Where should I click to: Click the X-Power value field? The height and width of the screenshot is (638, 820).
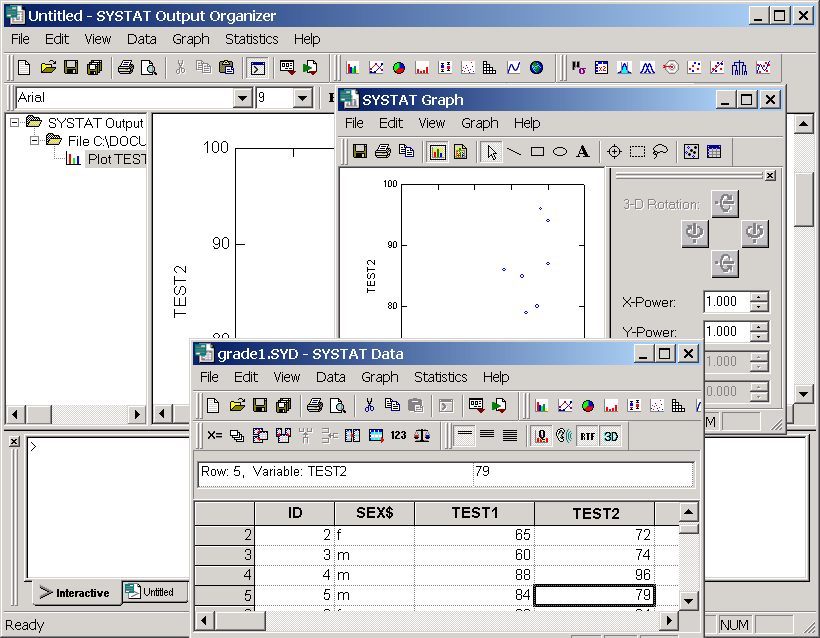click(x=727, y=302)
